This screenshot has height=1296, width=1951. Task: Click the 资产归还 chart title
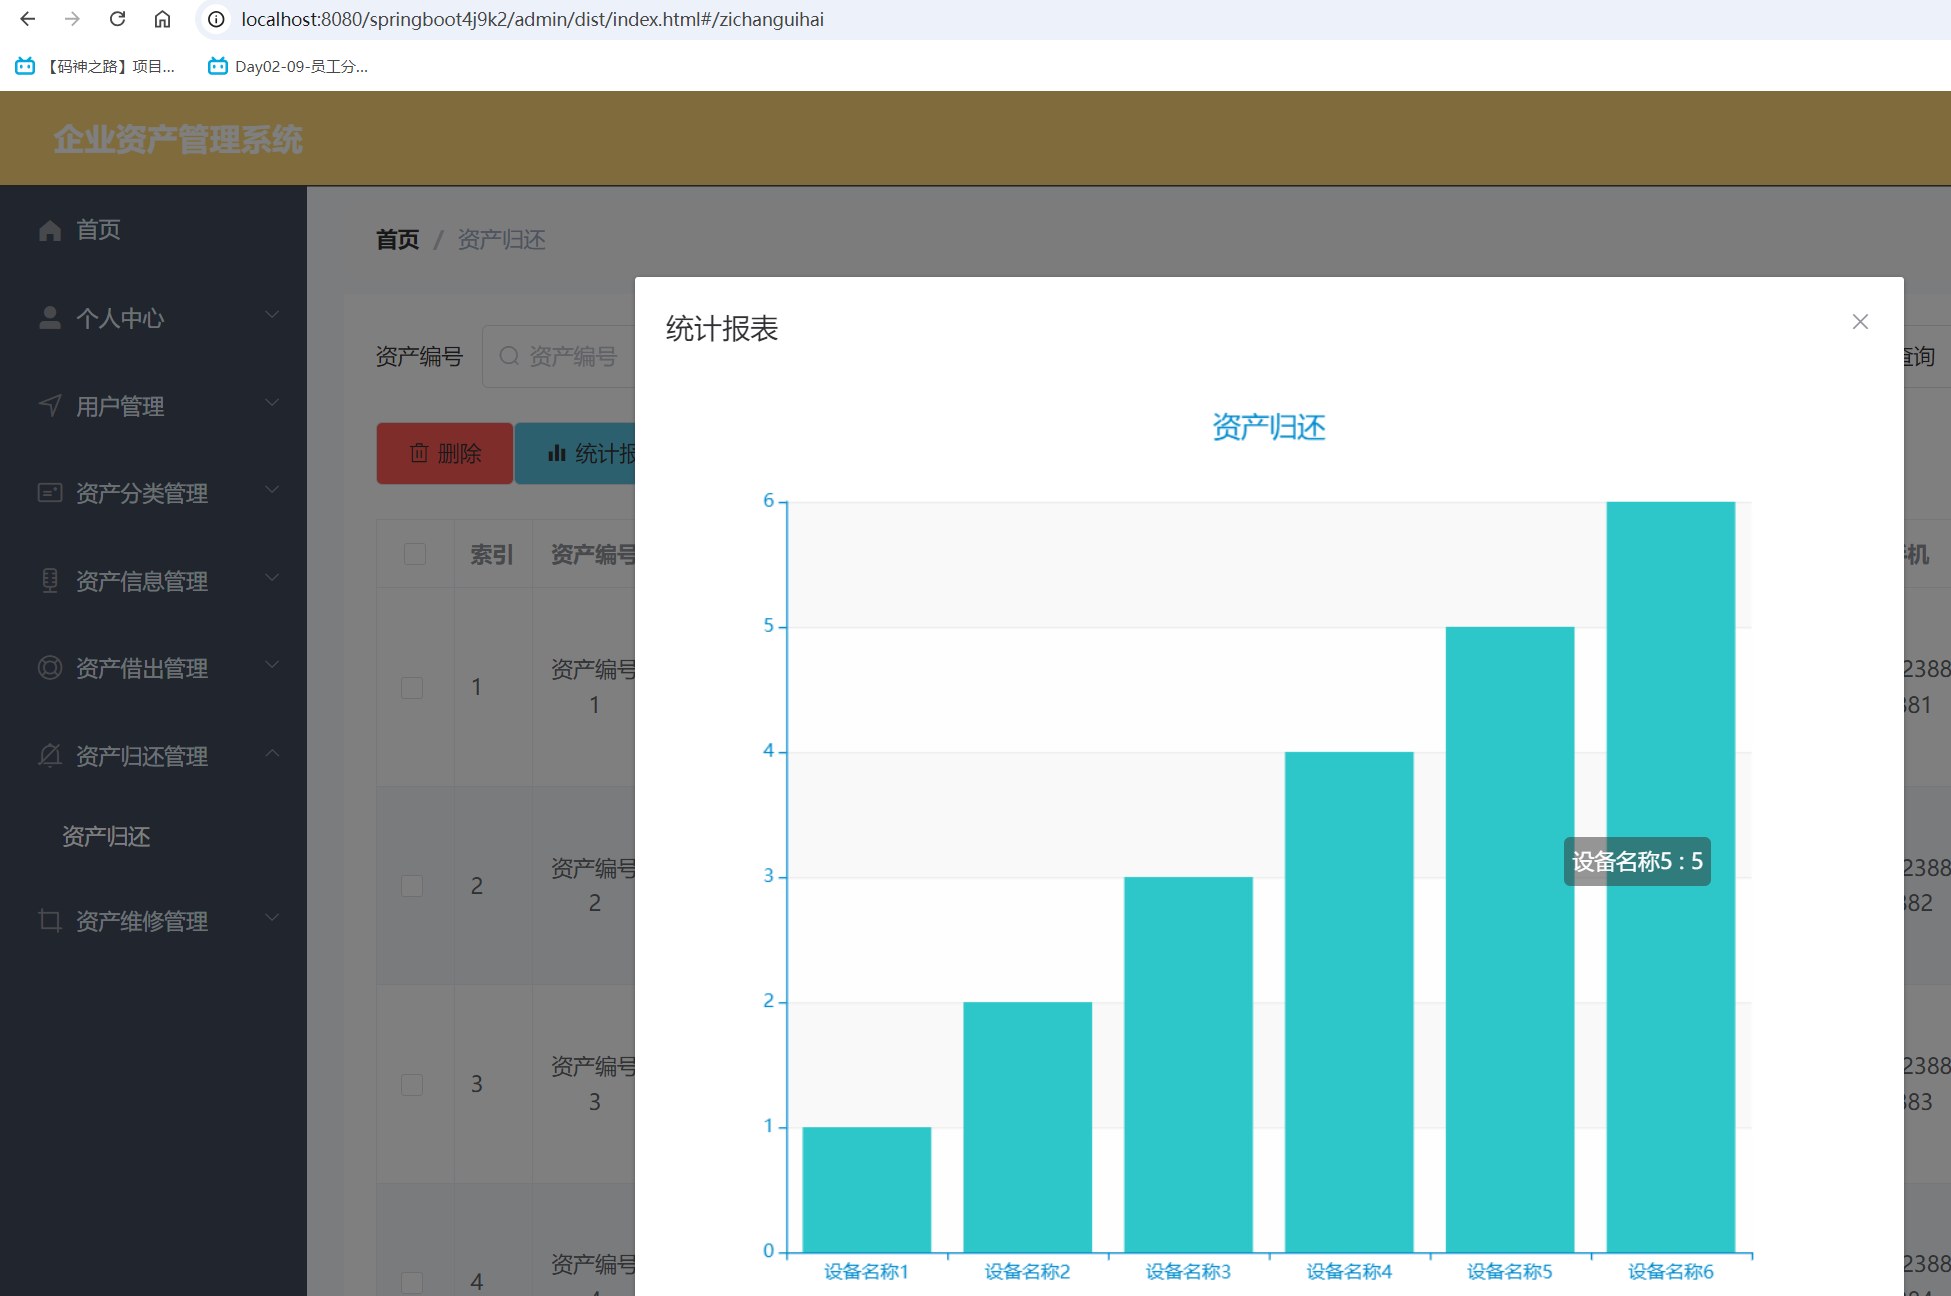point(1269,428)
